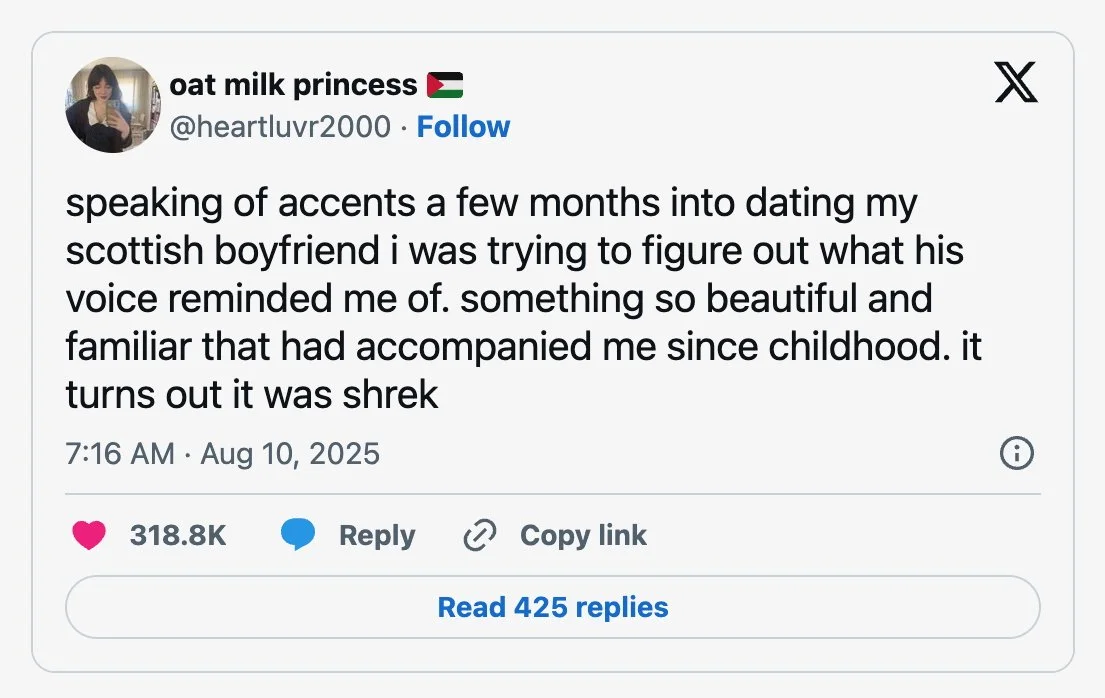Click the display name oat milk princess
This screenshot has width=1105, height=698.
click(293, 86)
